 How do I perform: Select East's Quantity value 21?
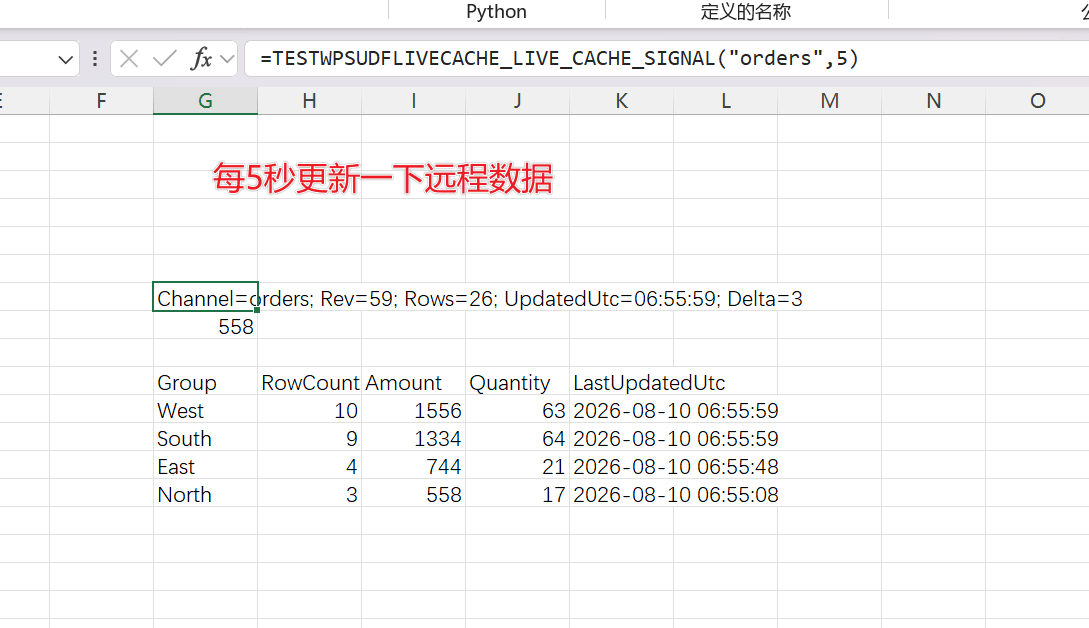517,466
